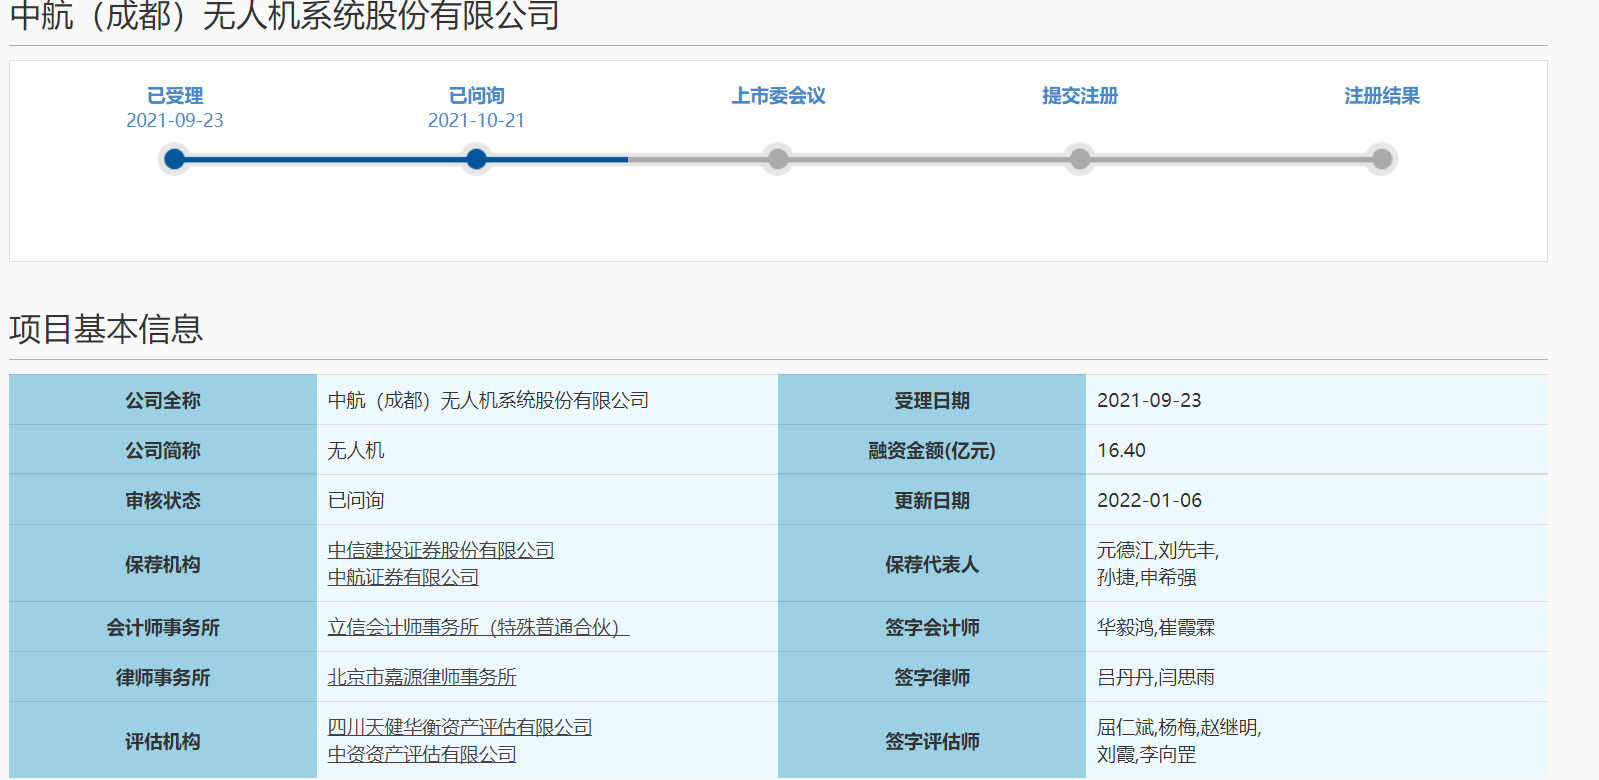Image resolution: width=1599 pixels, height=780 pixels.
Task: Click the 律师事务所 header cell
Action: pos(163,677)
